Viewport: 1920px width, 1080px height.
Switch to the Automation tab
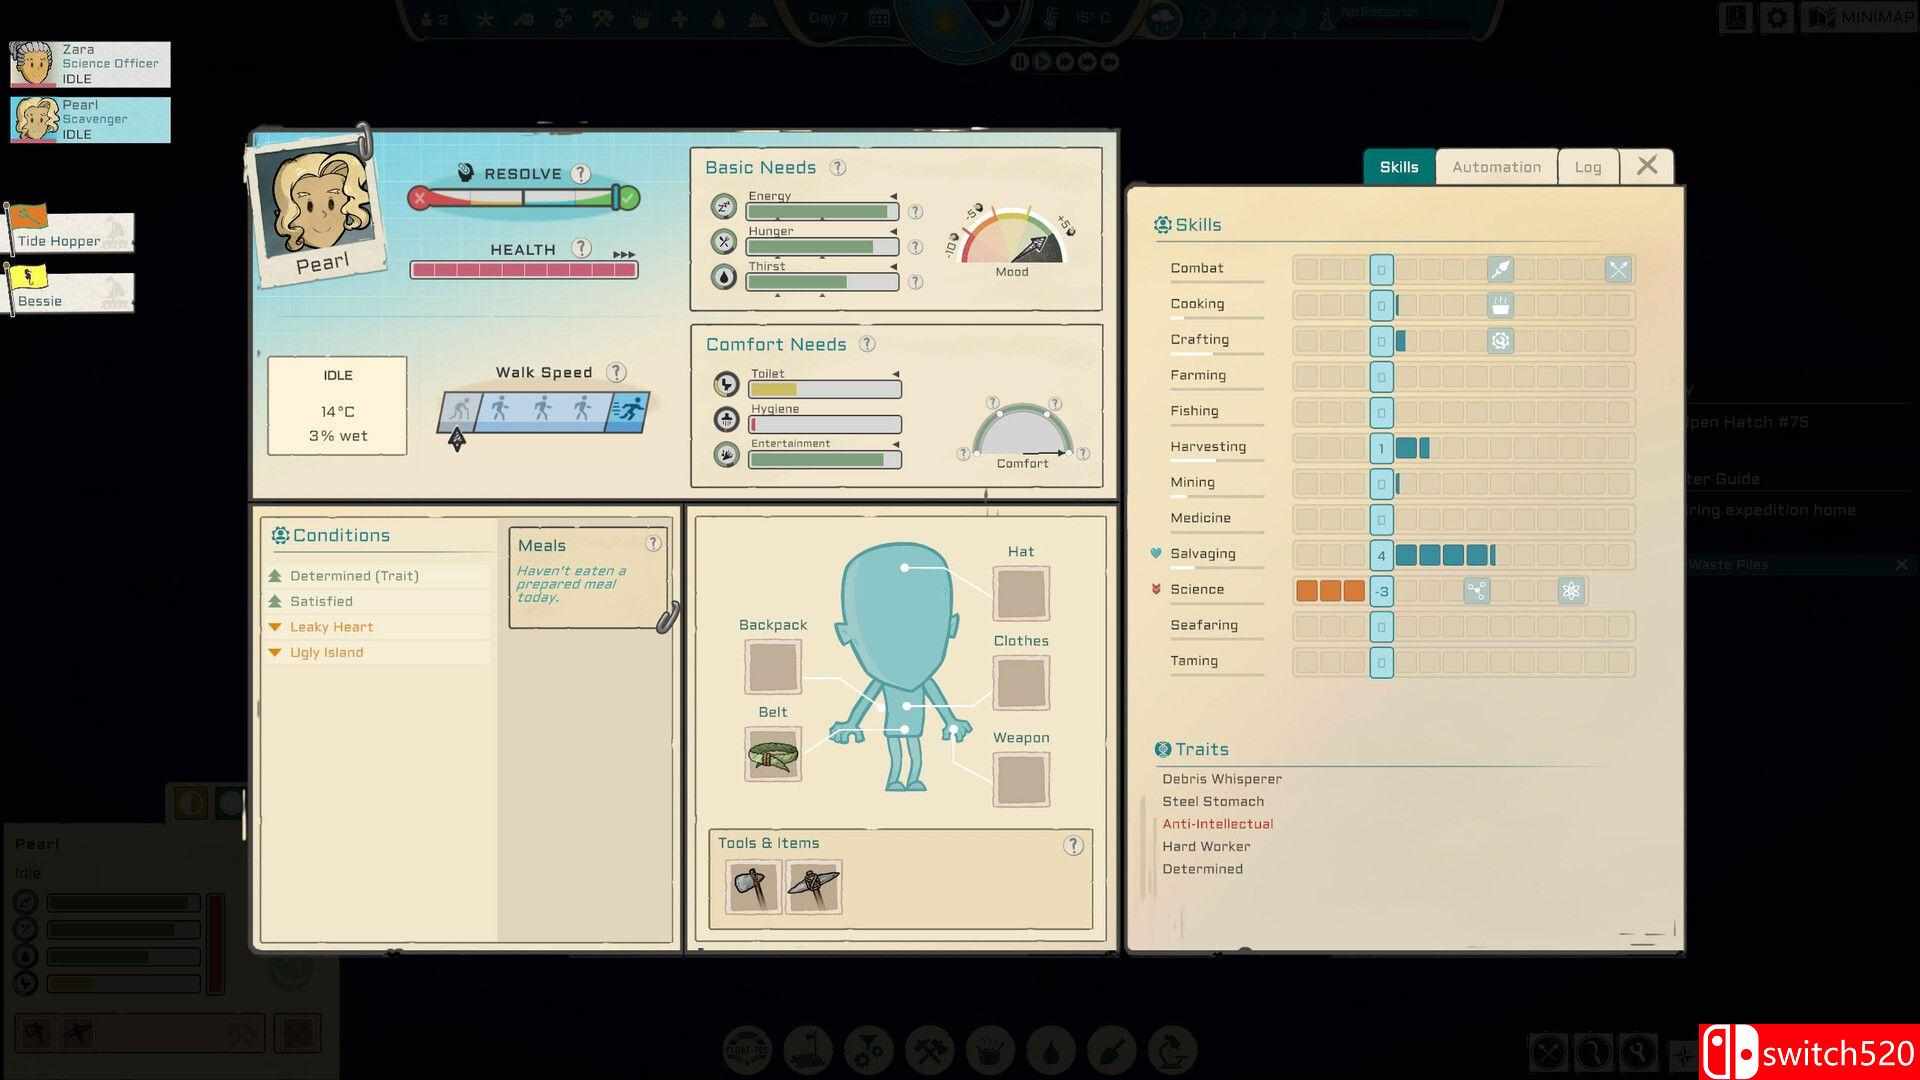[x=1496, y=167]
